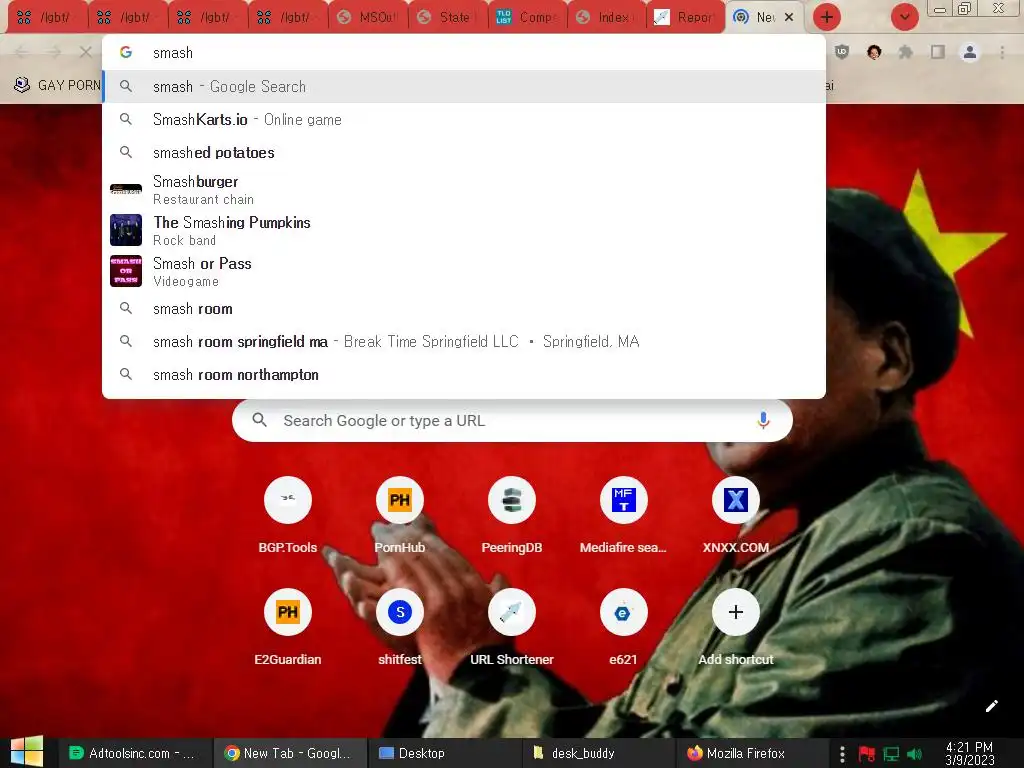This screenshot has width=1024, height=768.
Task: Open Adtoolsinc.com taskbar window
Action: pyautogui.click(x=136, y=753)
